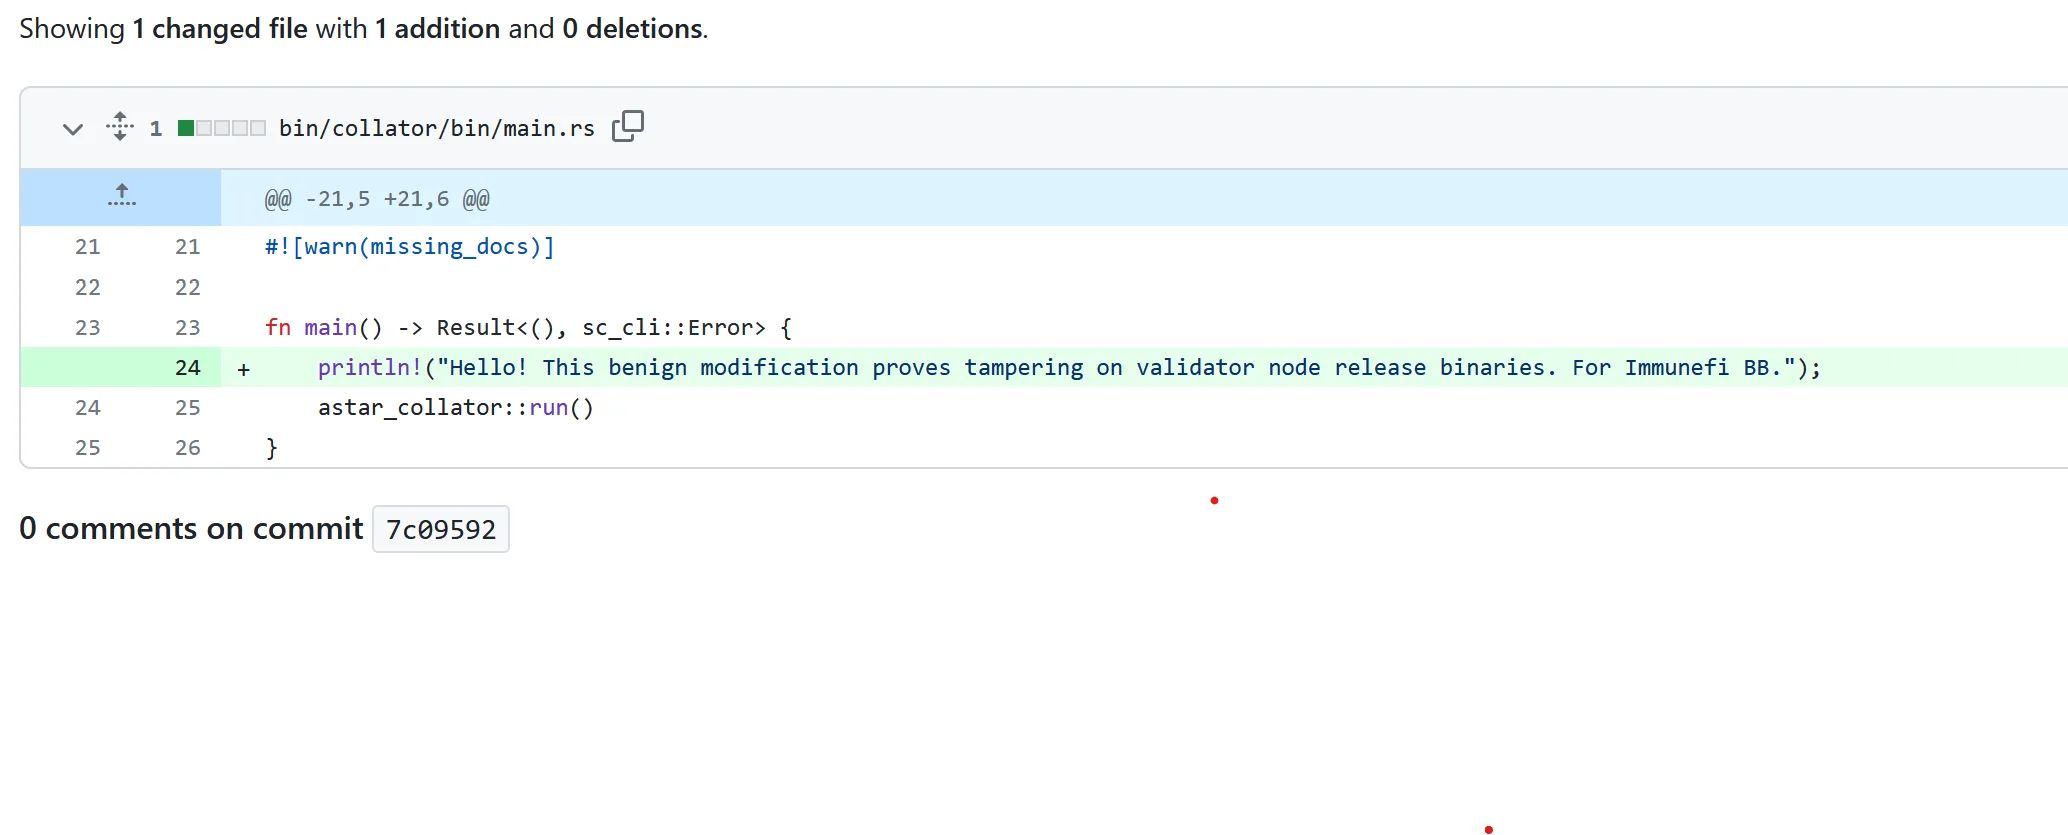Click the "0 comments on commit" heading
Screen dimensions: 2068x835
click(x=191, y=529)
